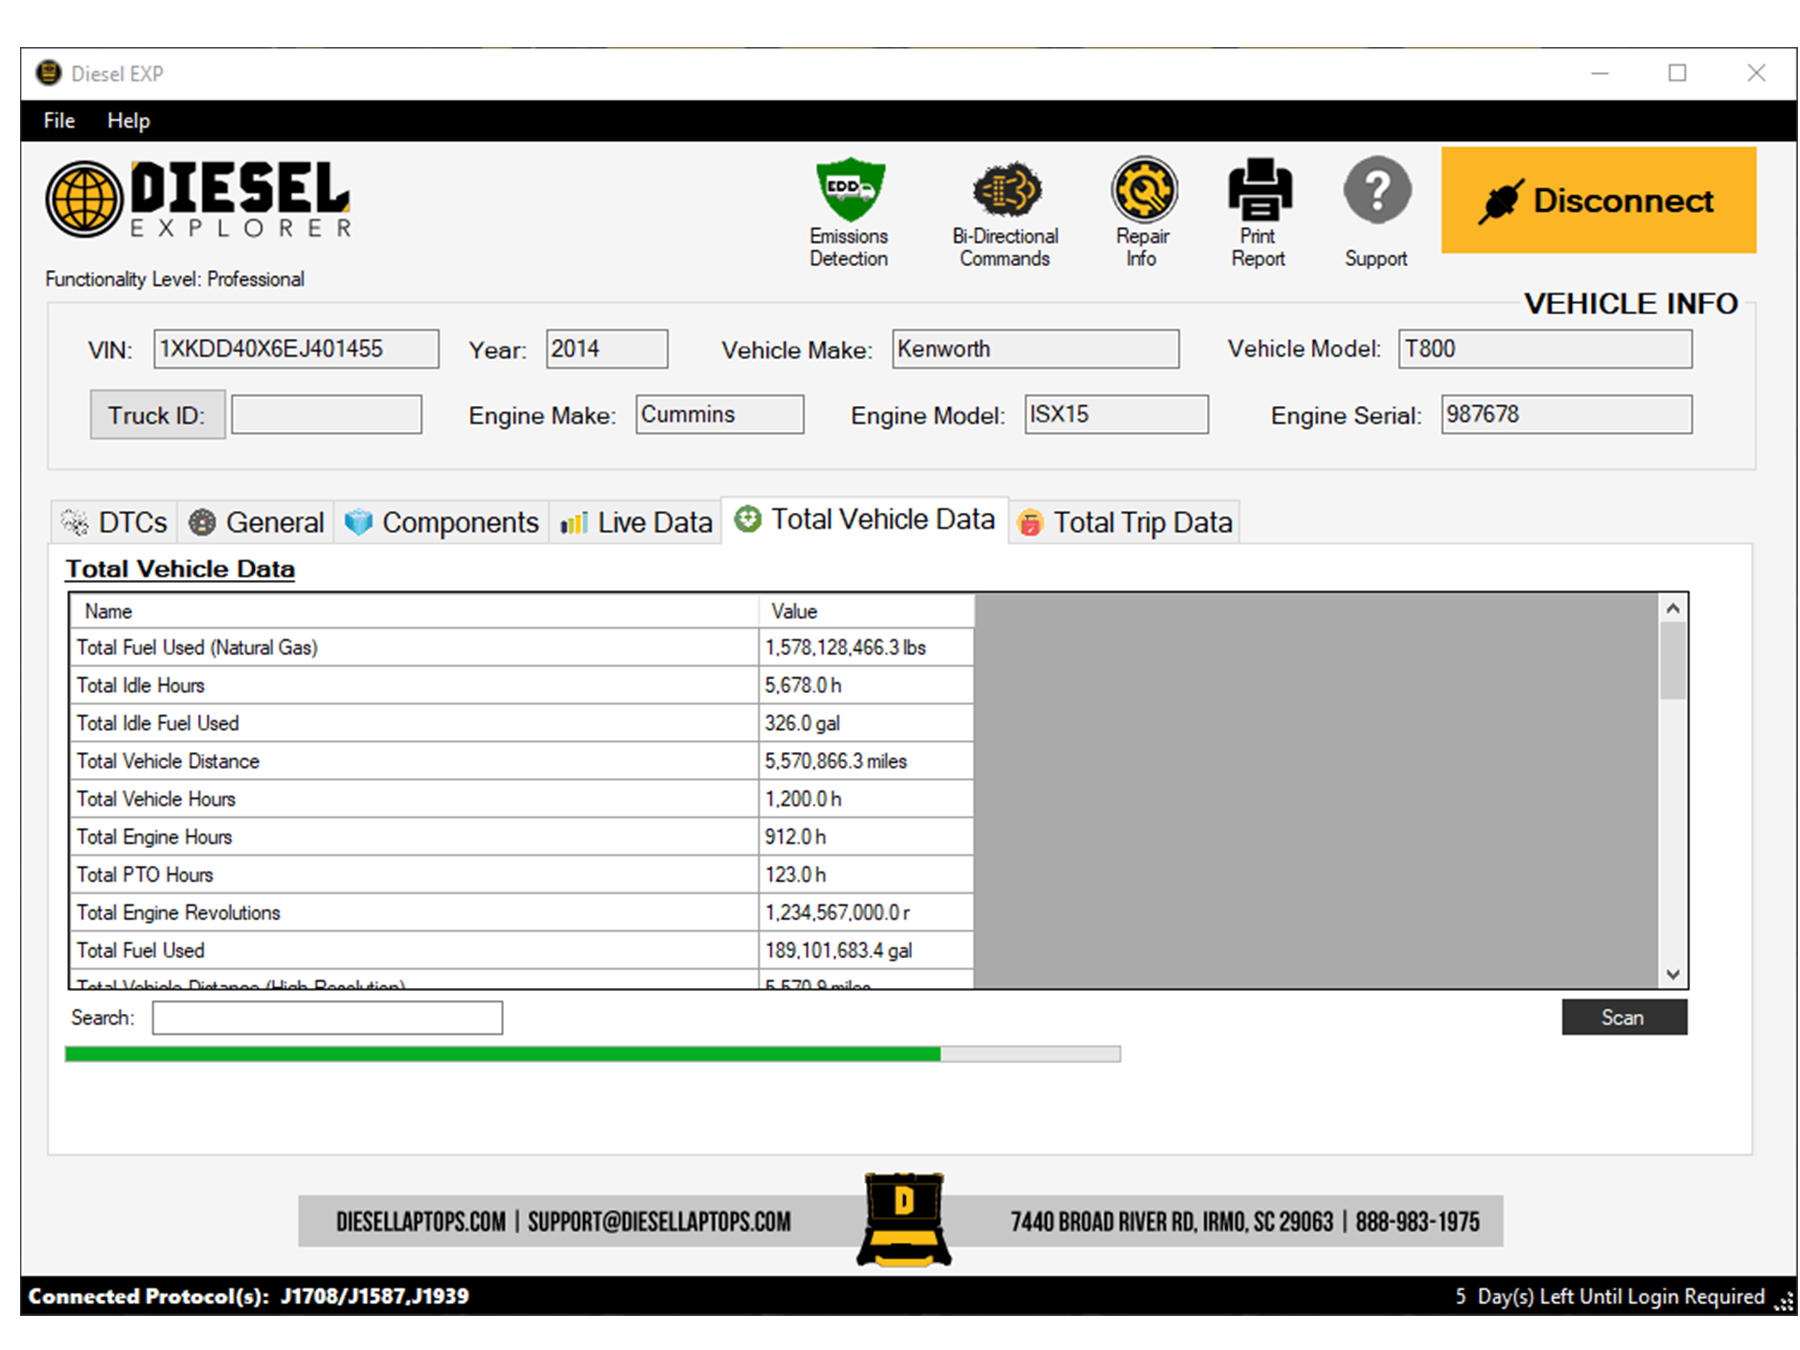This screenshot has height=1350, width=1800.
Task: Select the Total PTO Hours row
Action: [x=522, y=875]
